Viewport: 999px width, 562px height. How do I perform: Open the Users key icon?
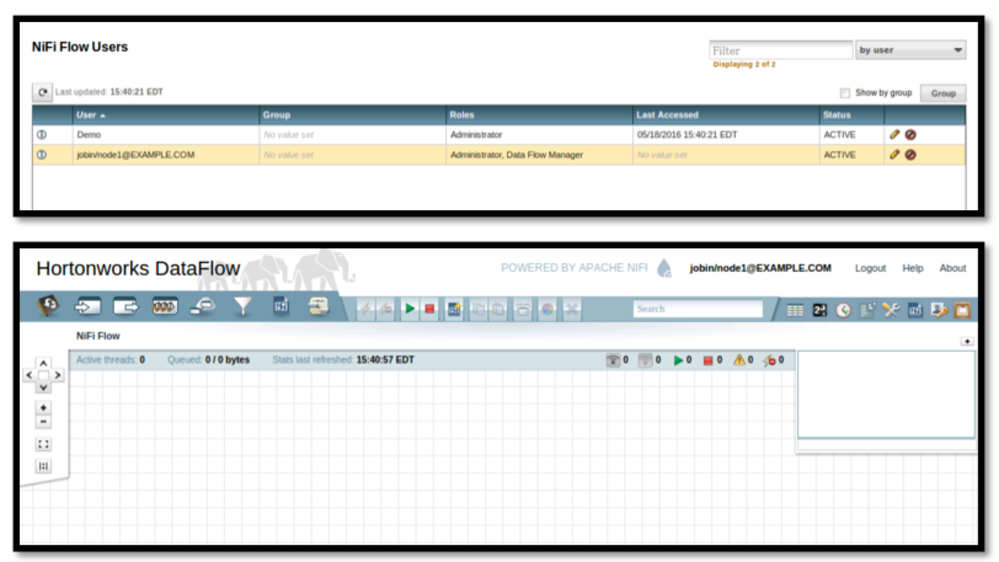click(x=939, y=310)
